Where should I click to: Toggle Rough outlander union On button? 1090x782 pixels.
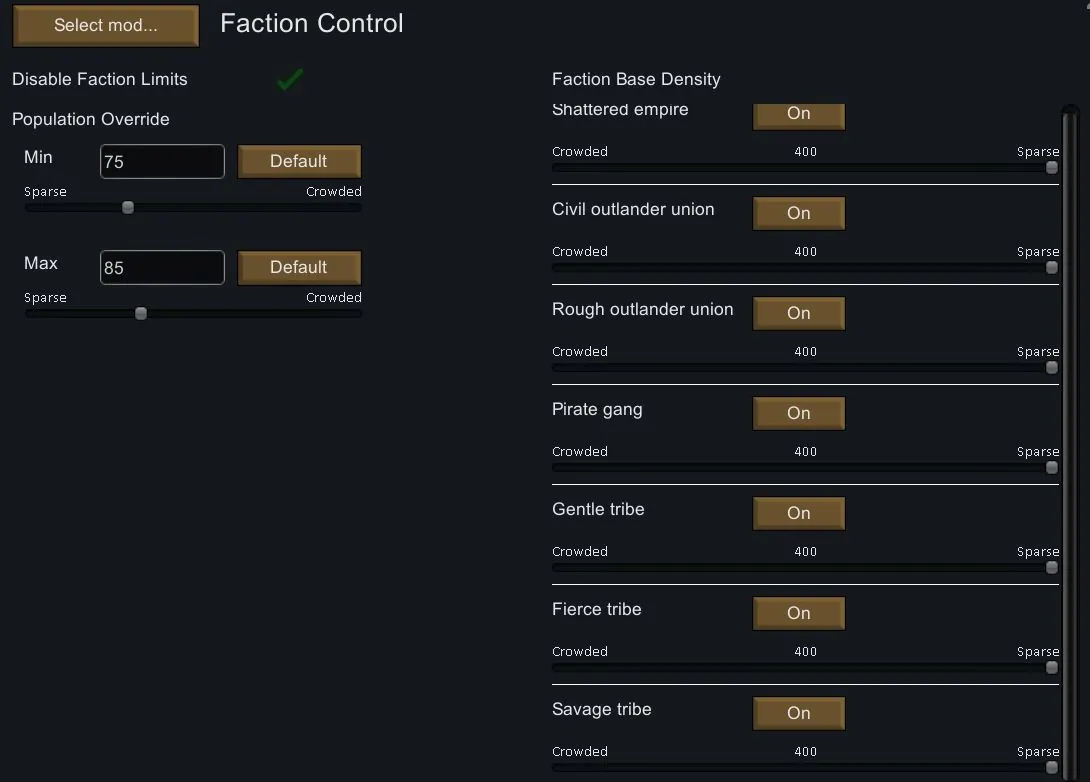(798, 313)
